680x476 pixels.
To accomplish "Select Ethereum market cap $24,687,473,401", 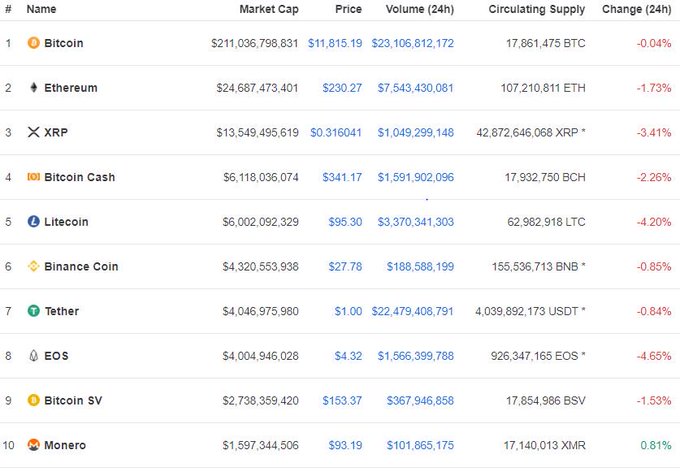I will (x=258, y=88).
